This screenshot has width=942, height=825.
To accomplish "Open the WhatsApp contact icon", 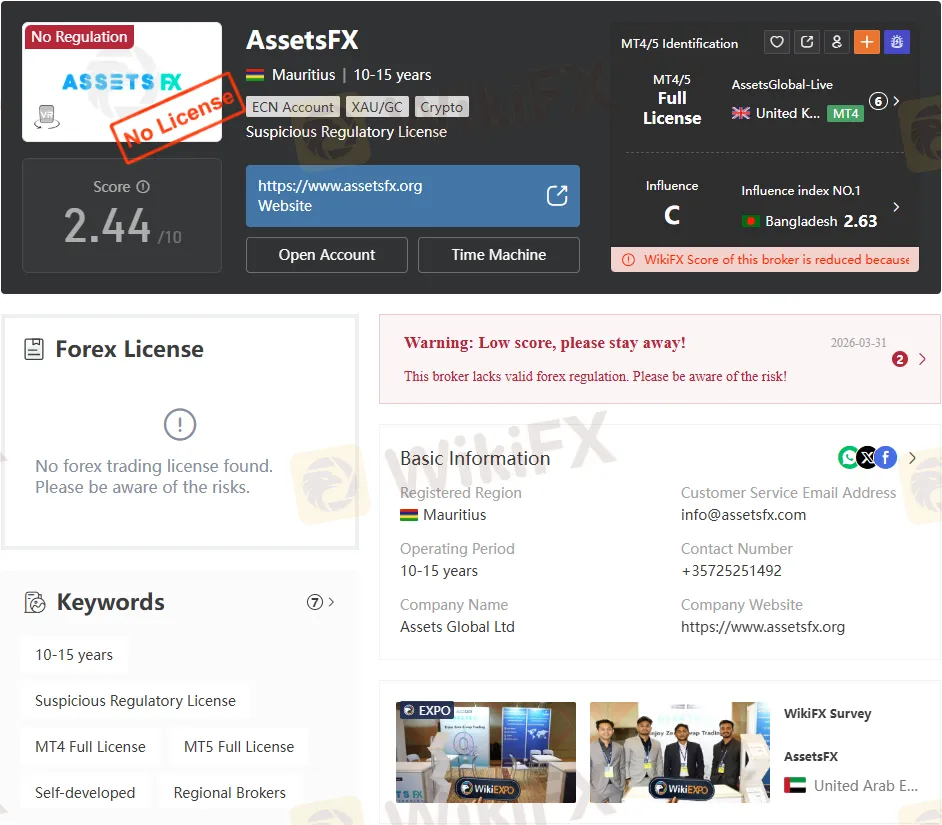I will tap(848, 458).
